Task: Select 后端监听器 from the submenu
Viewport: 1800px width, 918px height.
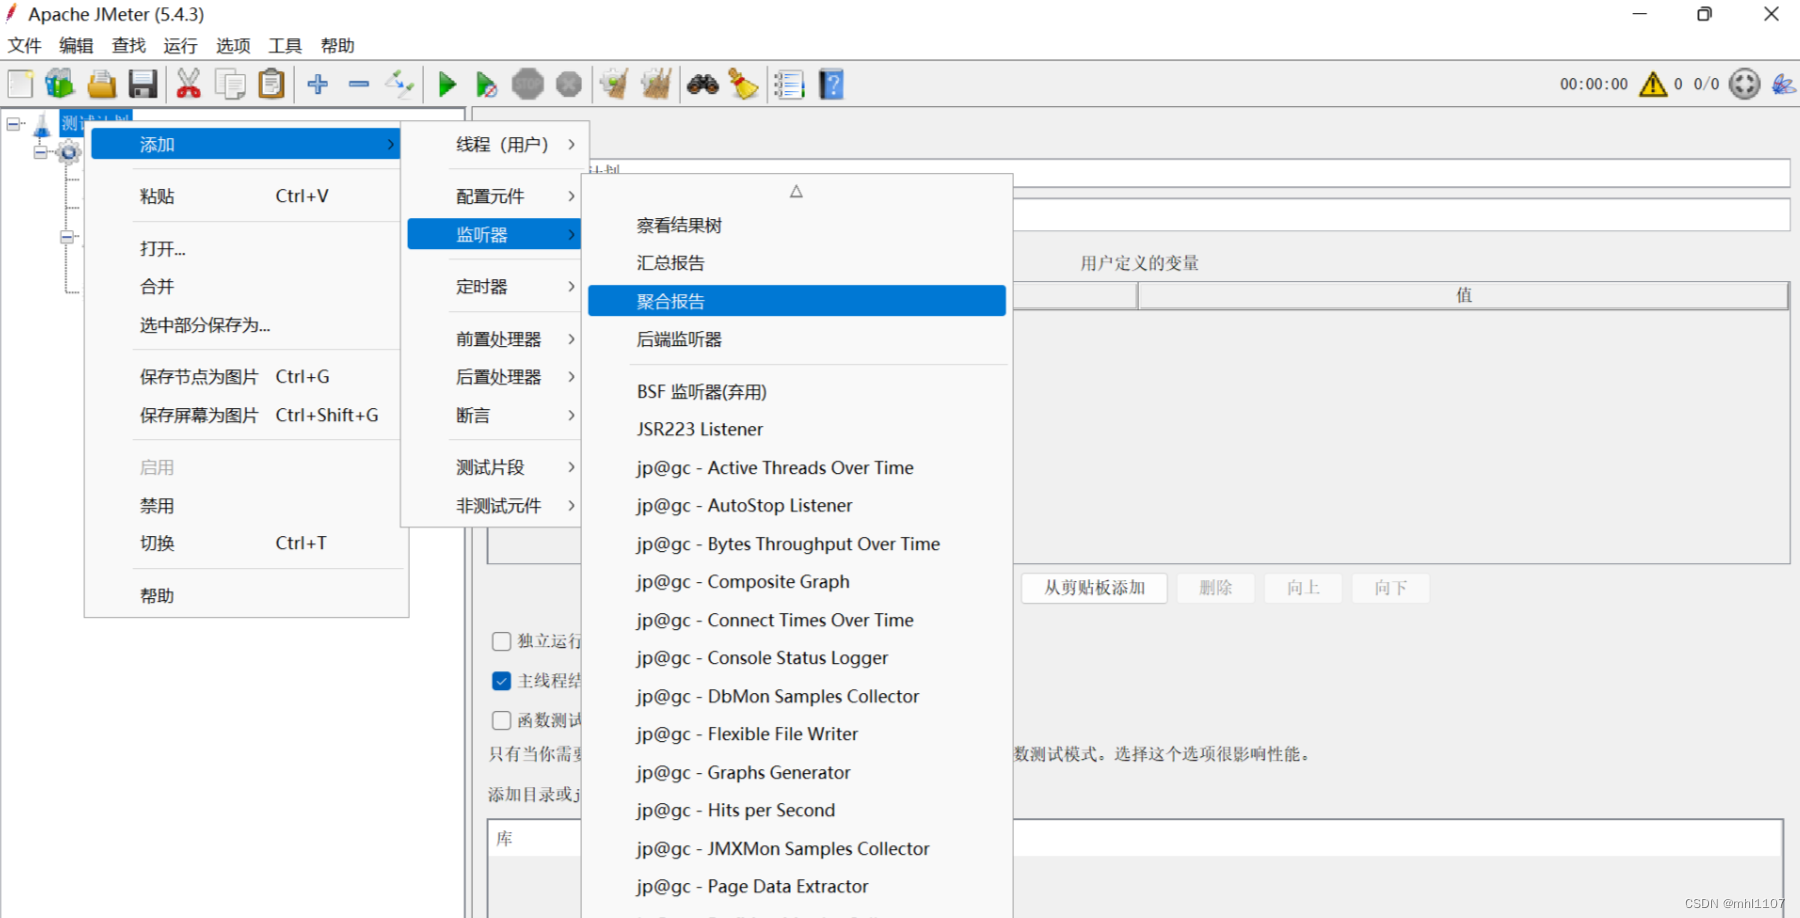Action: (797, 339)
